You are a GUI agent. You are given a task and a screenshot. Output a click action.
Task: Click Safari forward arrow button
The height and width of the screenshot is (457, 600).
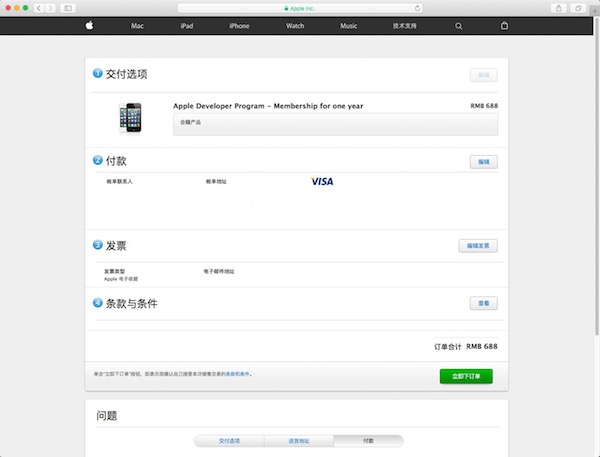(51, 8)
